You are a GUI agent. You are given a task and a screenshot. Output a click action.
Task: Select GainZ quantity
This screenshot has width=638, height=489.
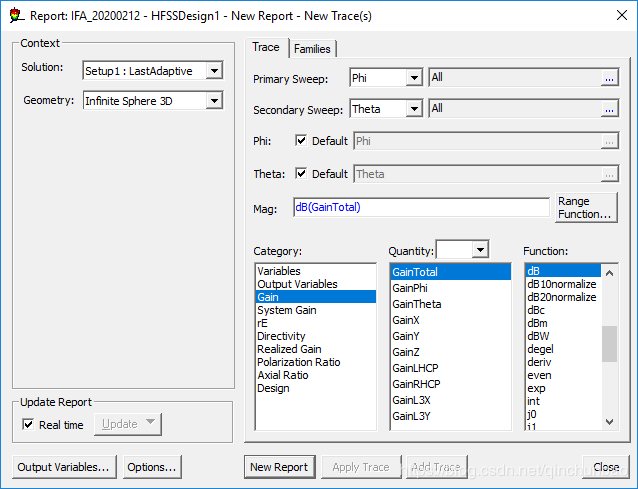coord(451,352)
